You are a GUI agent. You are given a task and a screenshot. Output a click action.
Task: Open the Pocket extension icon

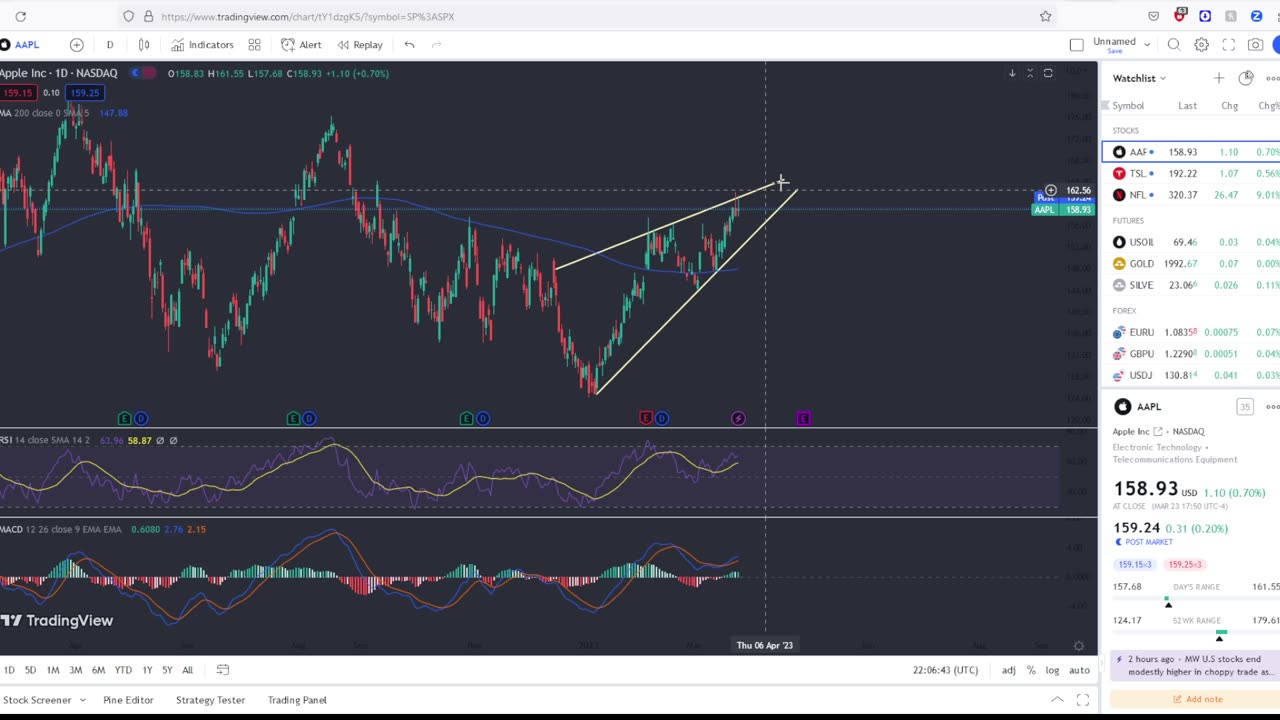pos(1154,16)
